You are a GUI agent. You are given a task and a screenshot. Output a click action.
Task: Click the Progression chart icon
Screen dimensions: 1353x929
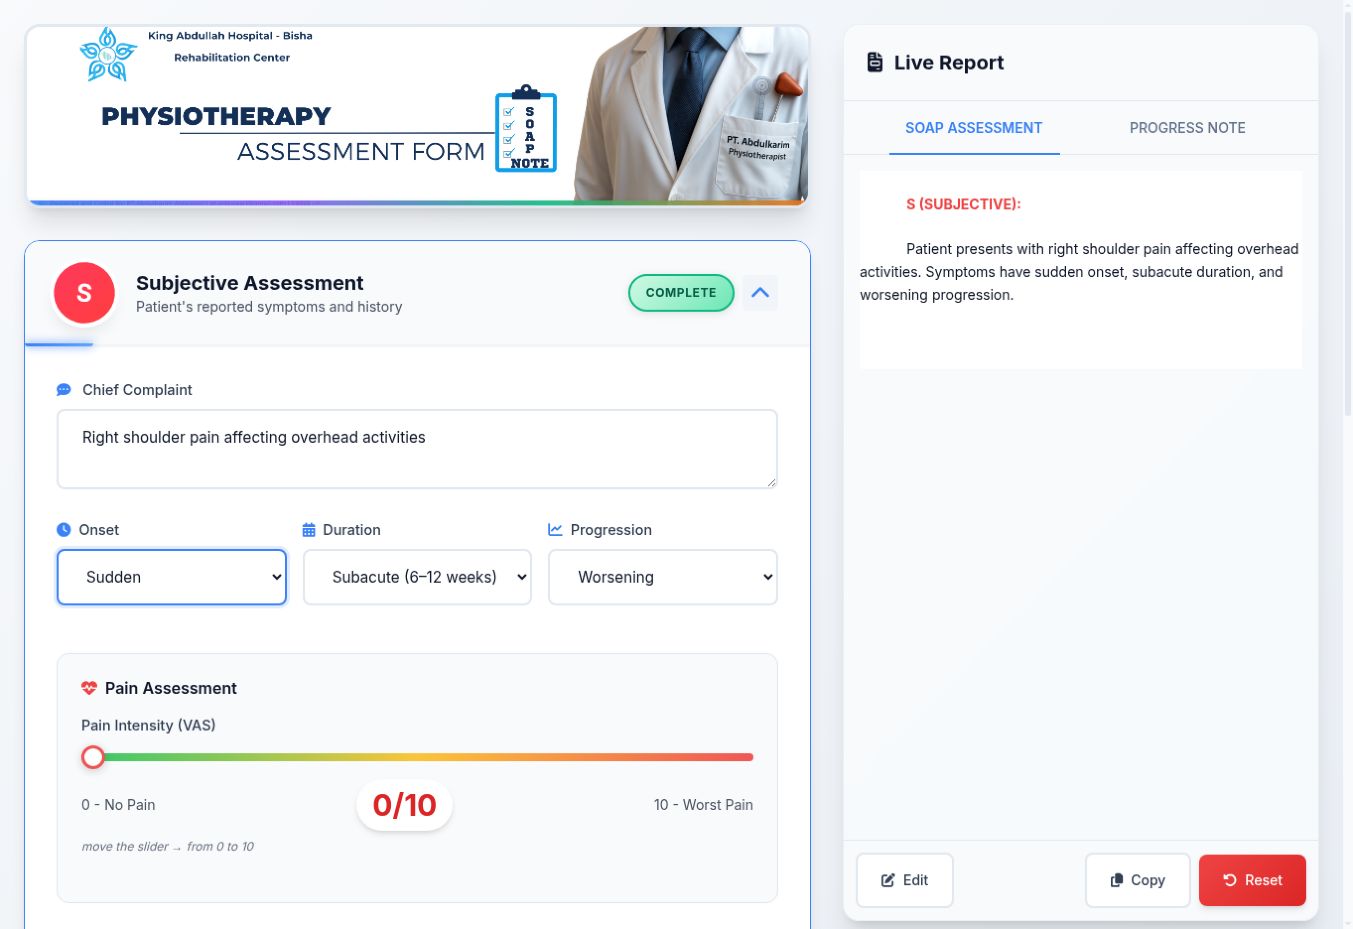coord(555,530)
